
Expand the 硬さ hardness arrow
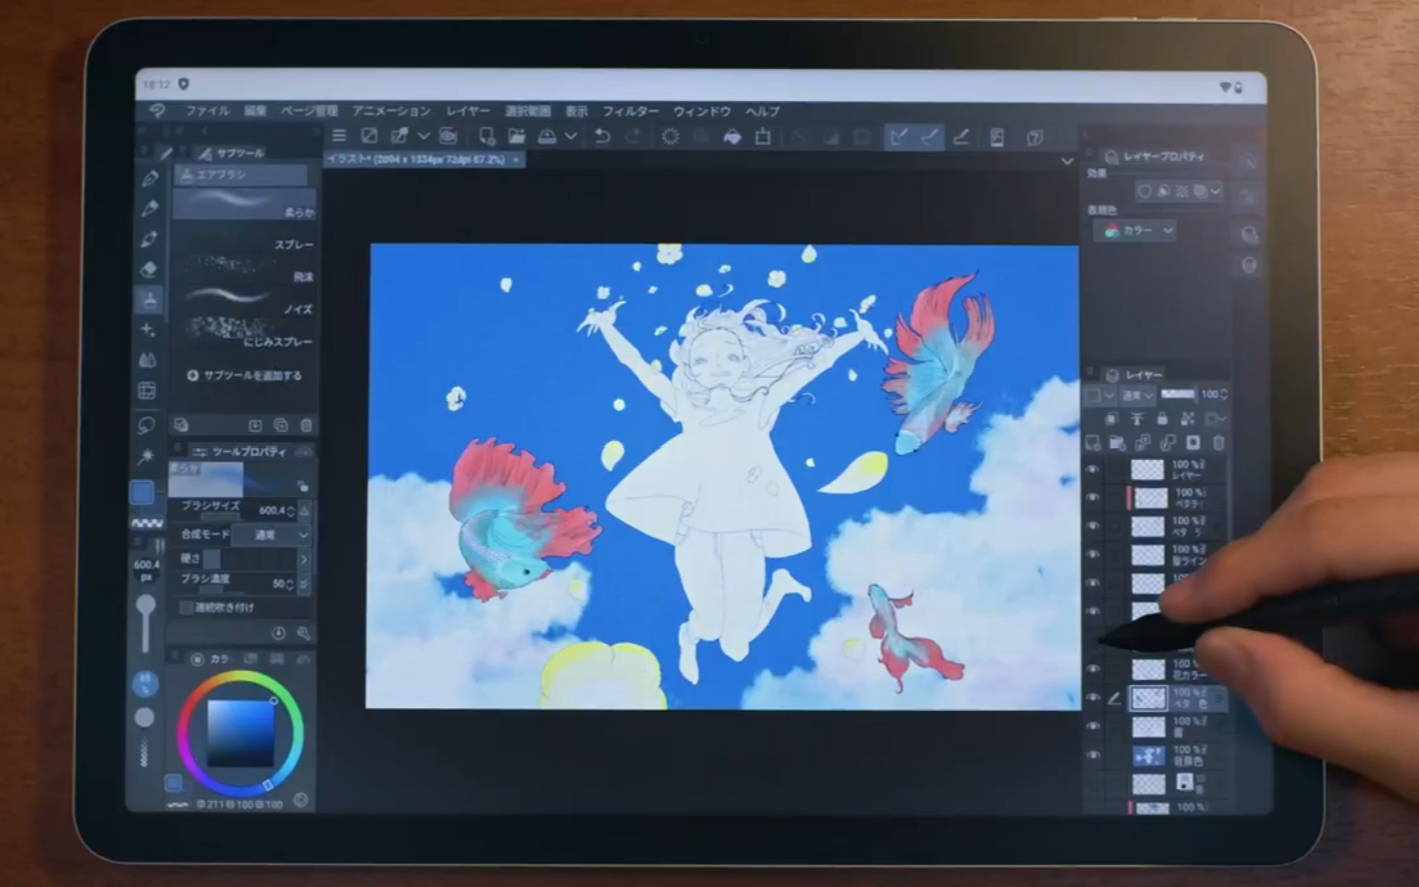coord(304,559)
